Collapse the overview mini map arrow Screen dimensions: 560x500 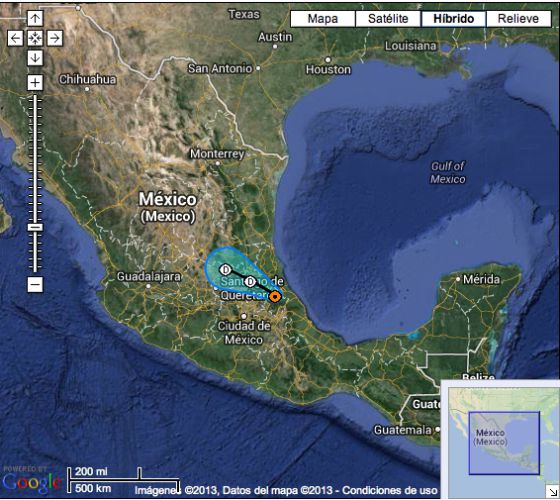[553, 491]
